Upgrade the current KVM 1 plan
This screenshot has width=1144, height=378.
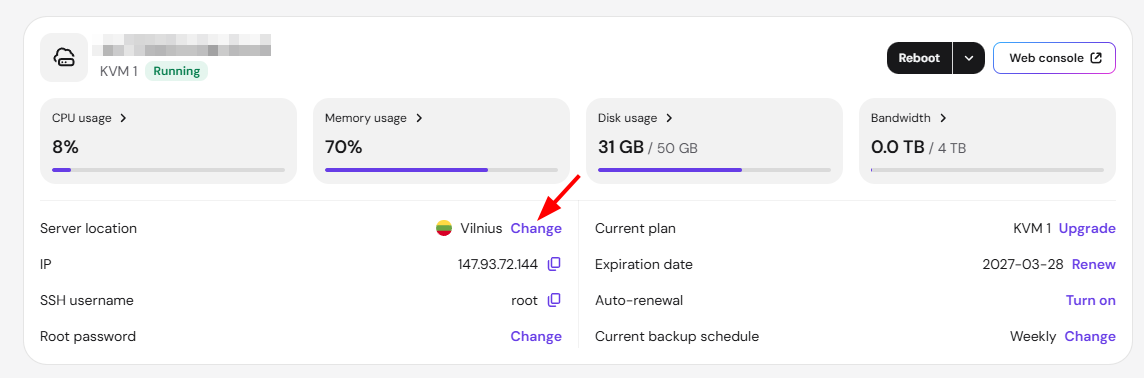[1087, 228]
